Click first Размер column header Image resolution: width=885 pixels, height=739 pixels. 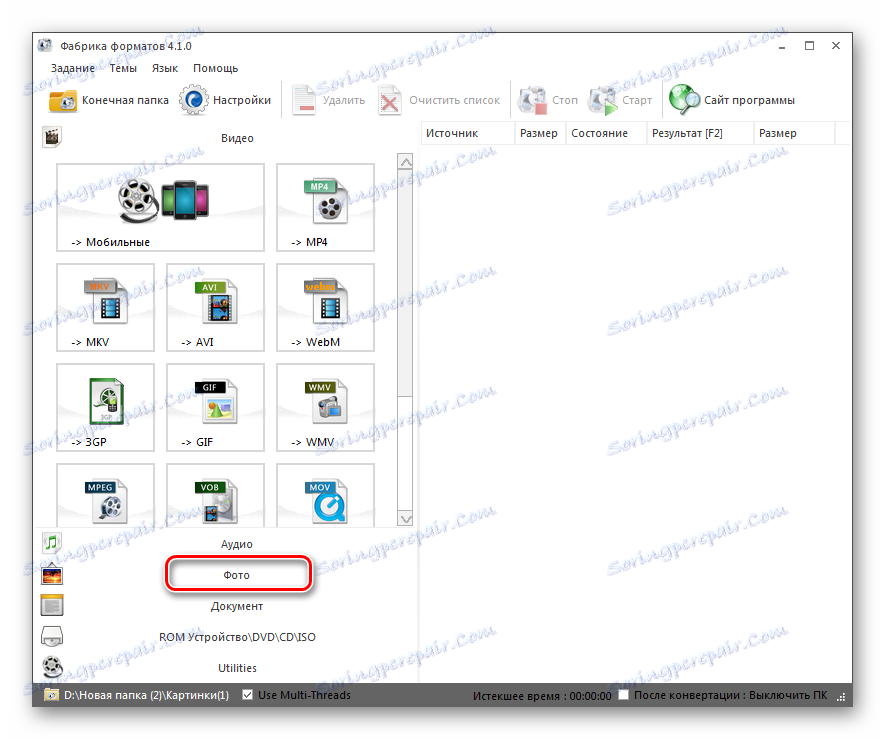click(540, 133)
